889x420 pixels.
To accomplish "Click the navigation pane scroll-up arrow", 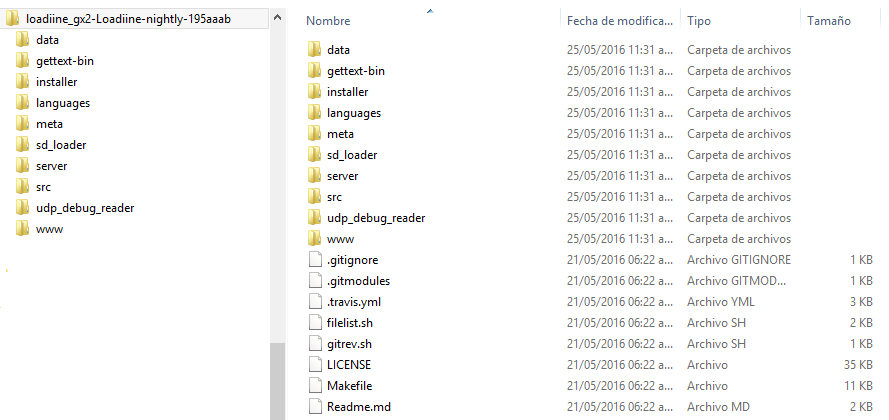I will (277, 17).
